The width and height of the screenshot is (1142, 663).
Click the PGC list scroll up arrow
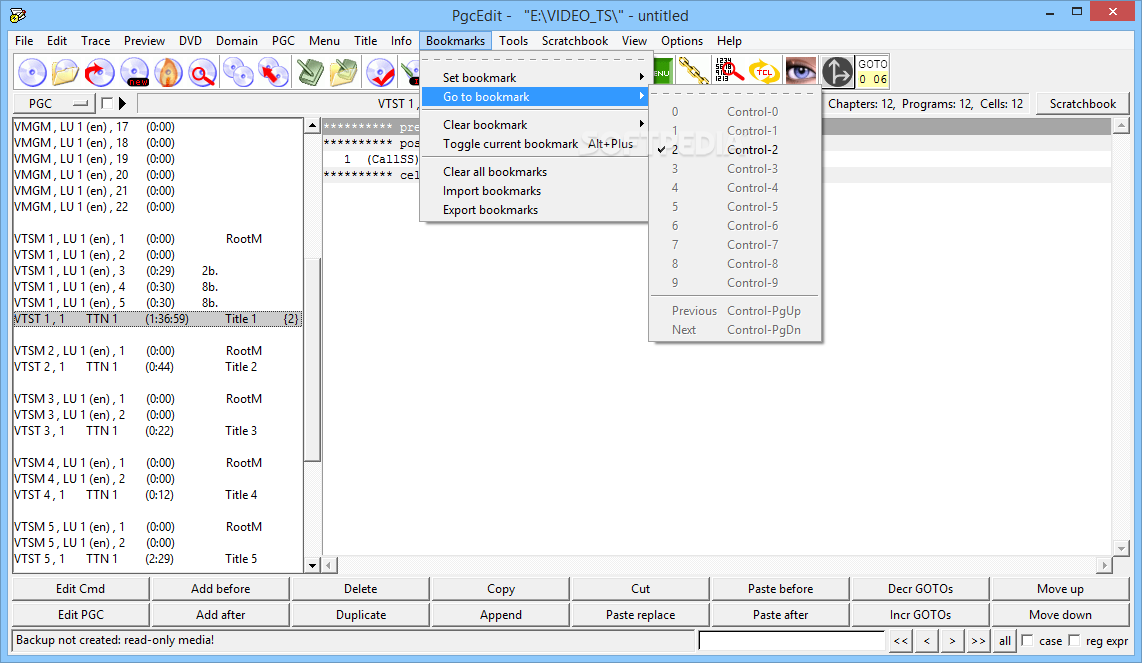[312, 125]
